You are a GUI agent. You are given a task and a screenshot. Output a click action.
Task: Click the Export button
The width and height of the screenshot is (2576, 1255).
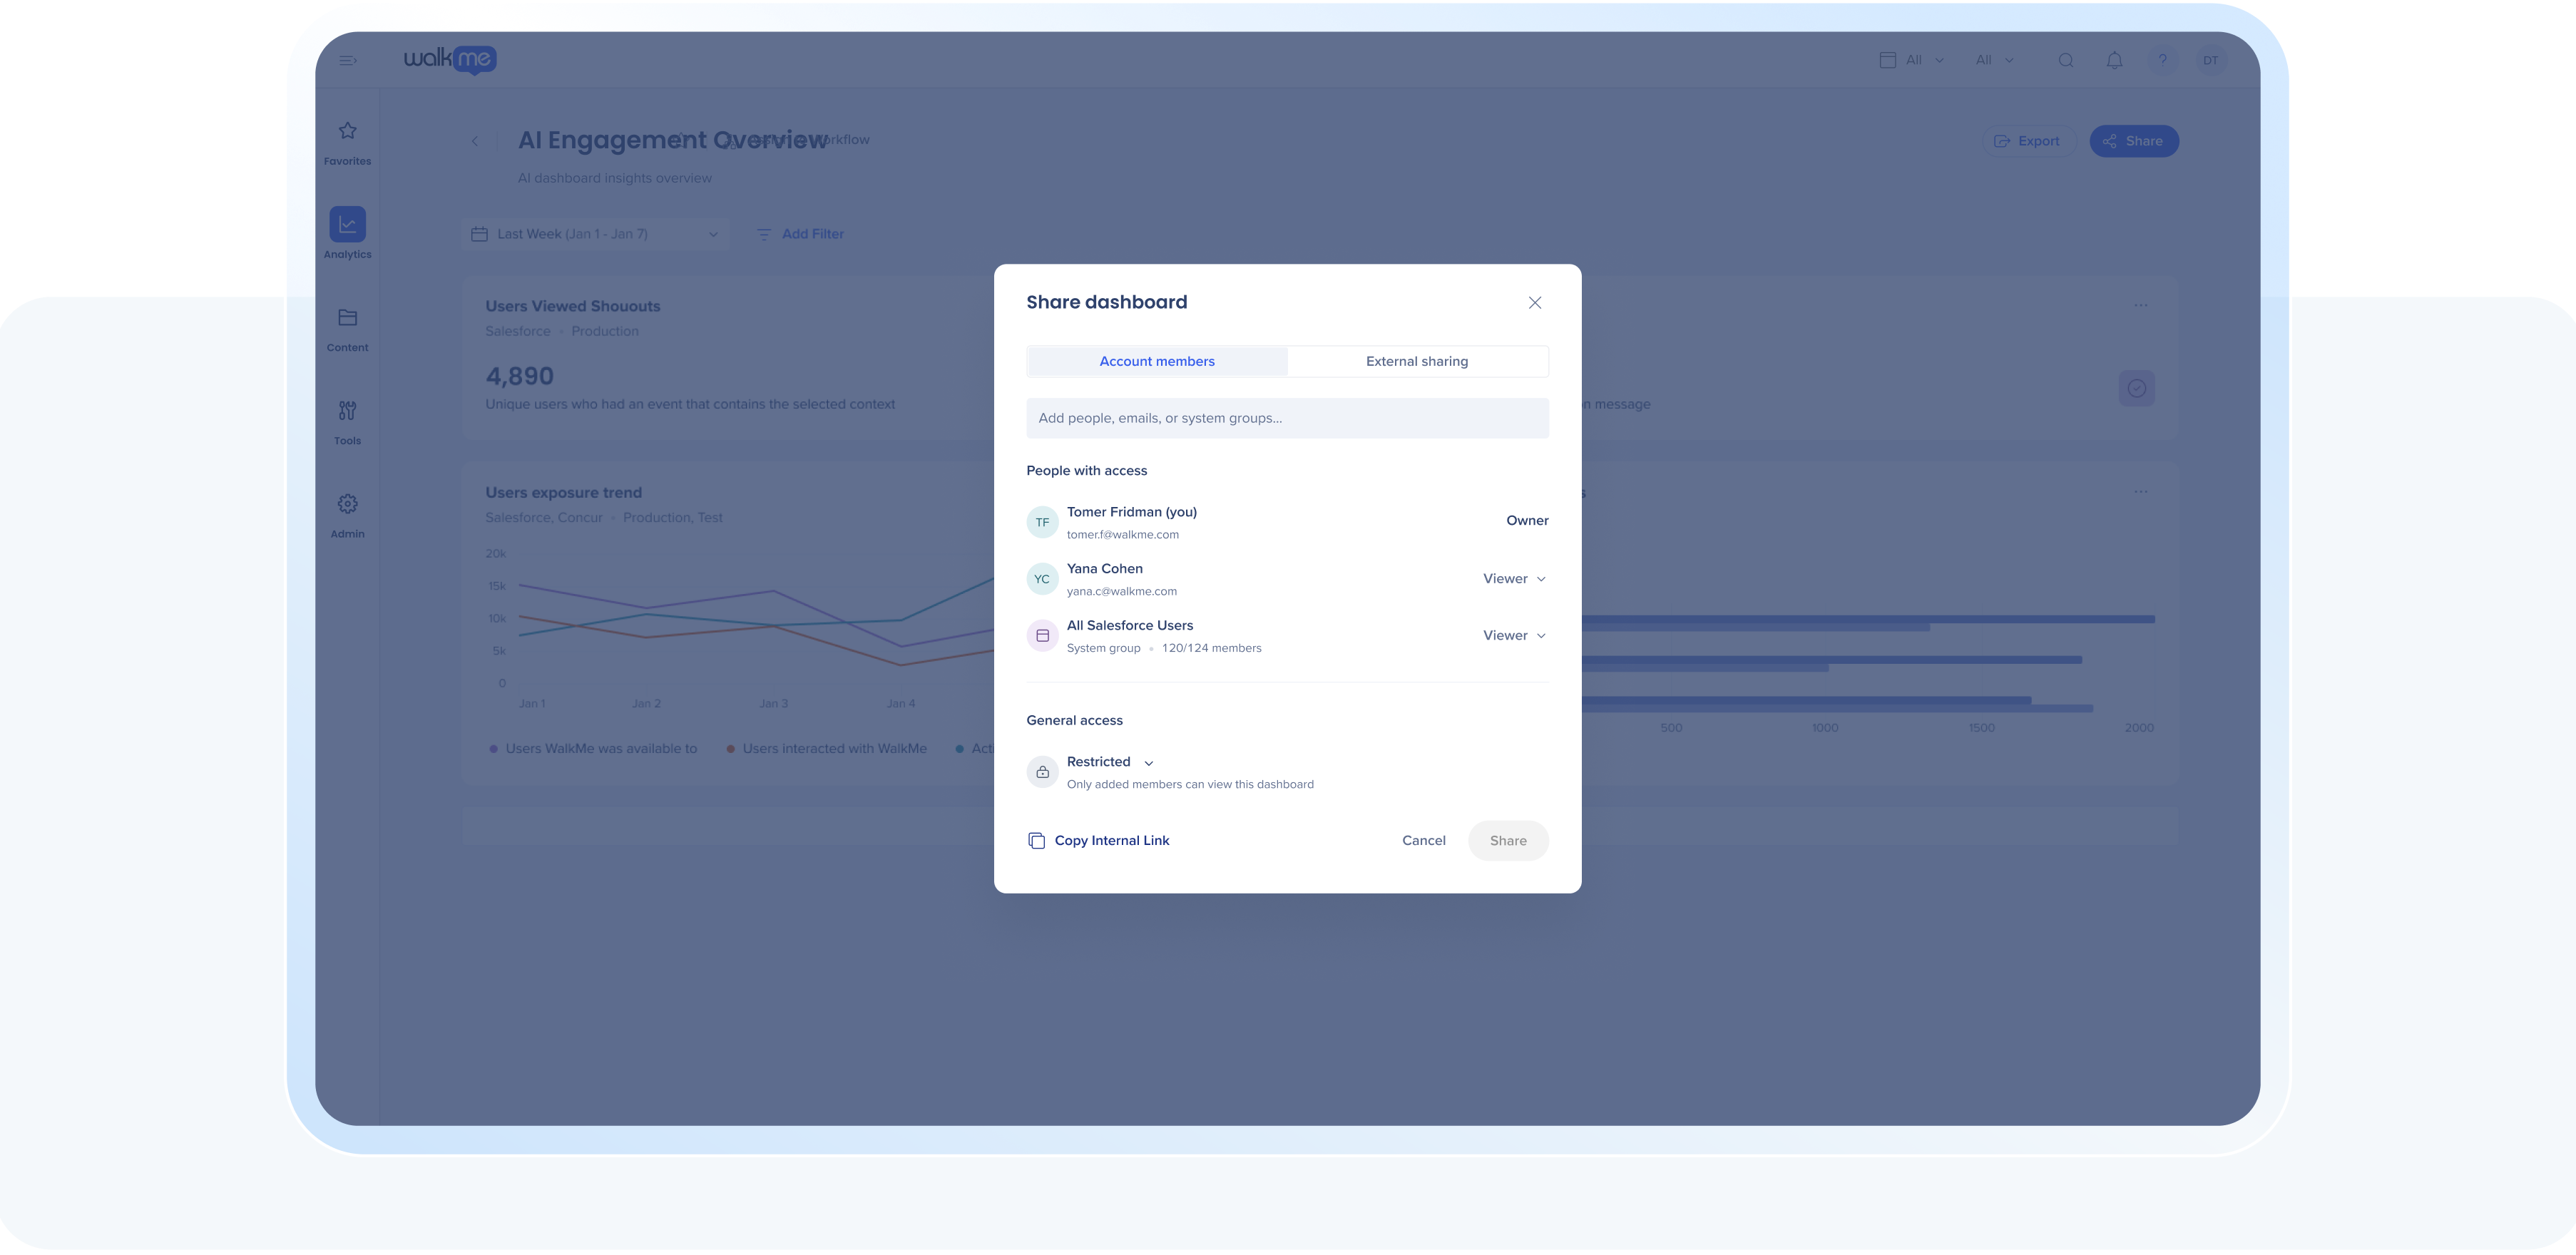(2028, 141)
